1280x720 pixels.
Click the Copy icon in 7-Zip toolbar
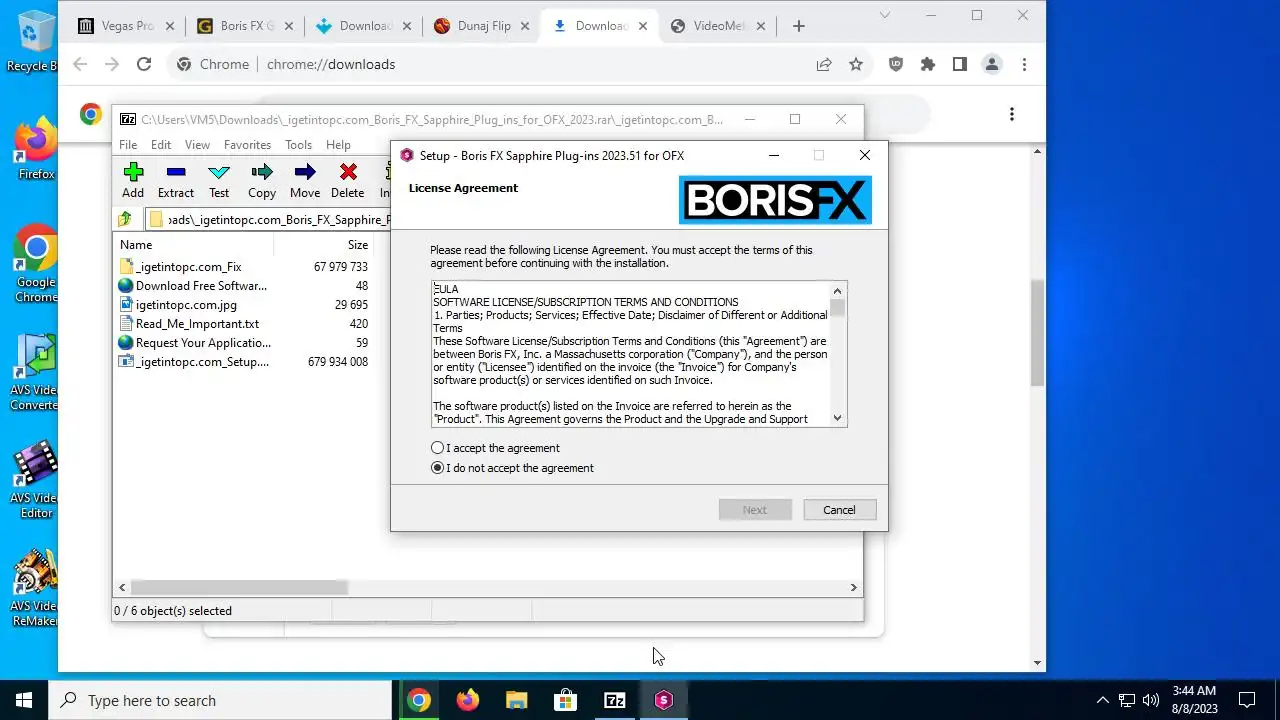pos(262,181)
